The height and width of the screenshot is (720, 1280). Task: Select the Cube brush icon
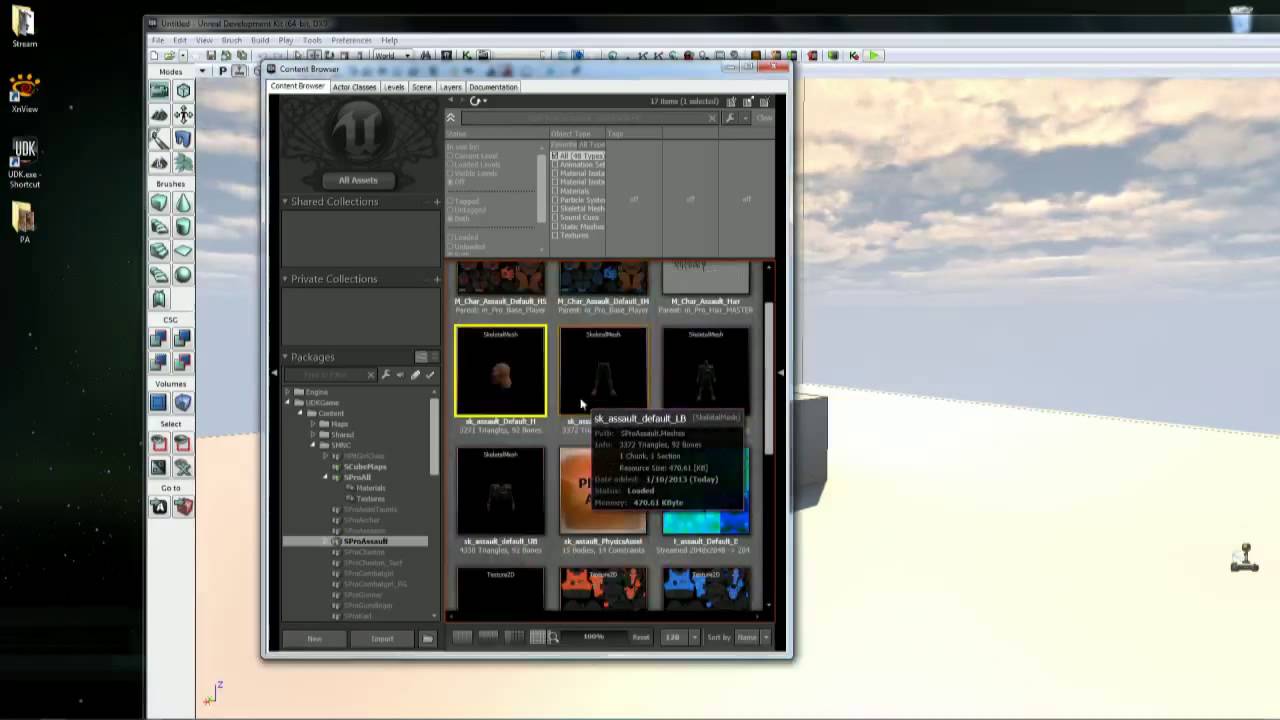[160, 203]
